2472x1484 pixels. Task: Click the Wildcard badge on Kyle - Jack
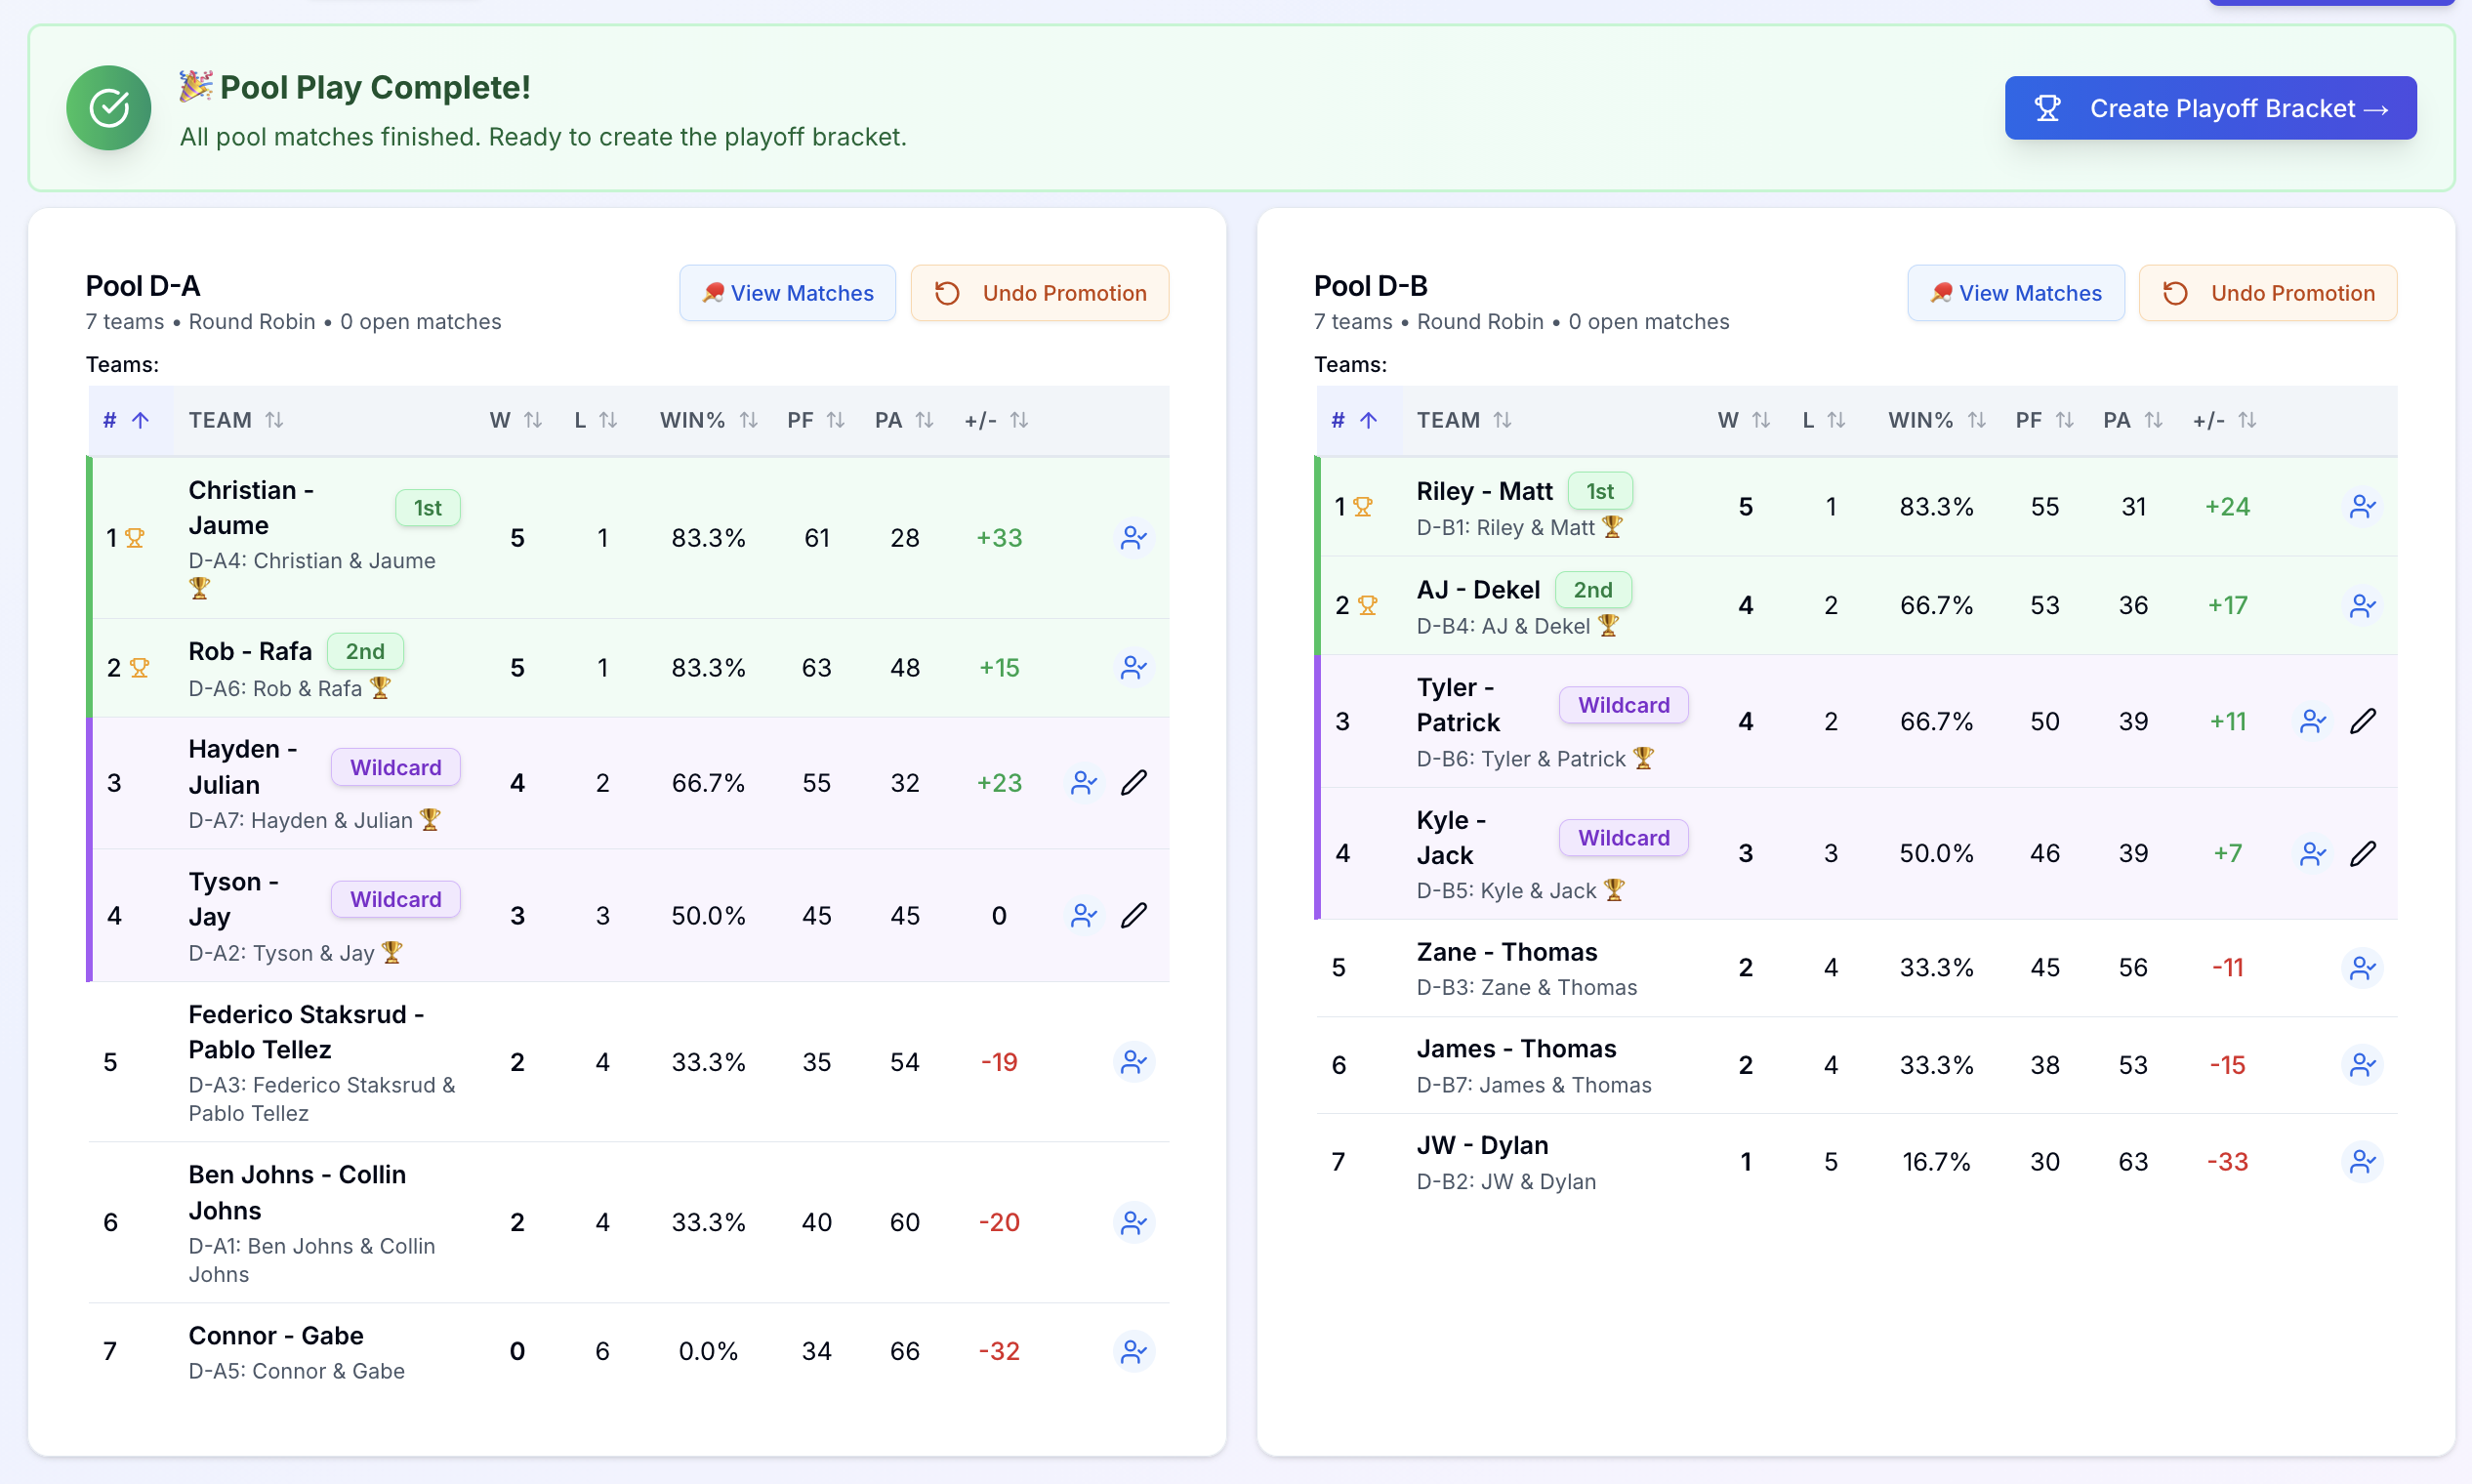1623,838
